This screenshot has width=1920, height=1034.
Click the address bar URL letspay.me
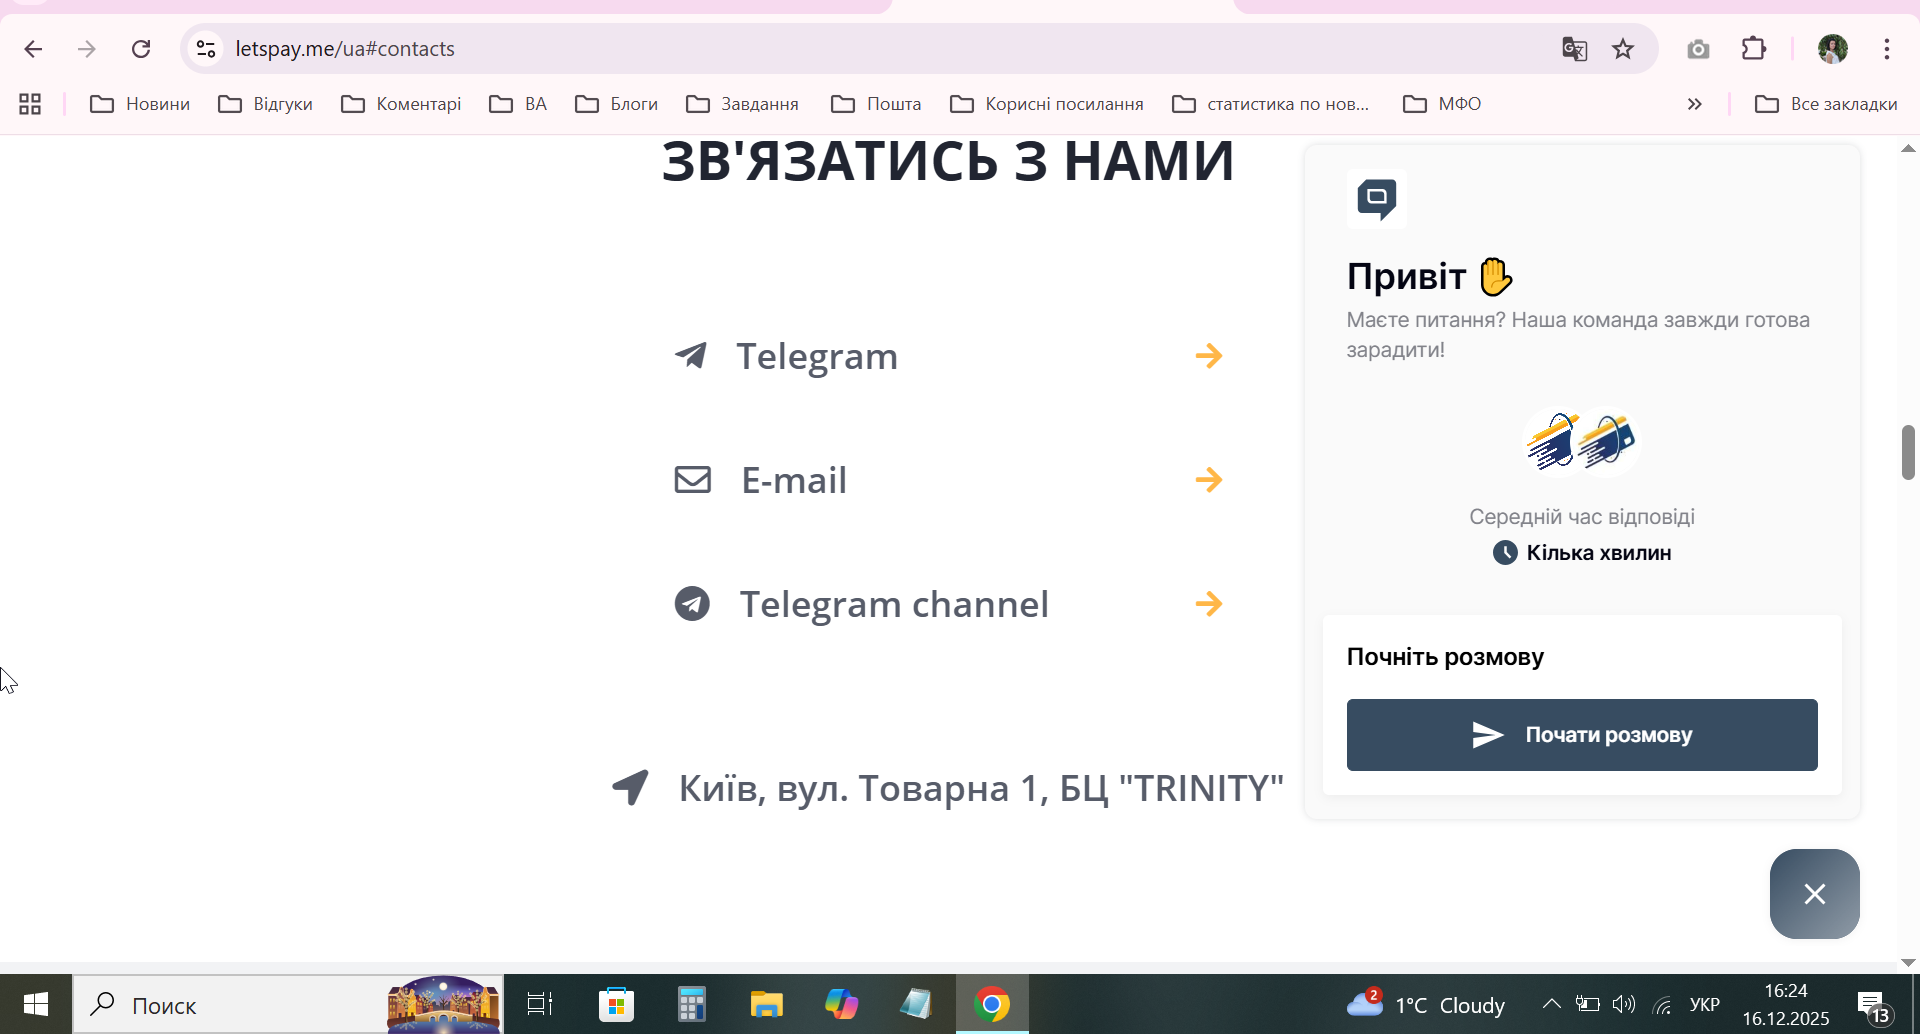345,49
